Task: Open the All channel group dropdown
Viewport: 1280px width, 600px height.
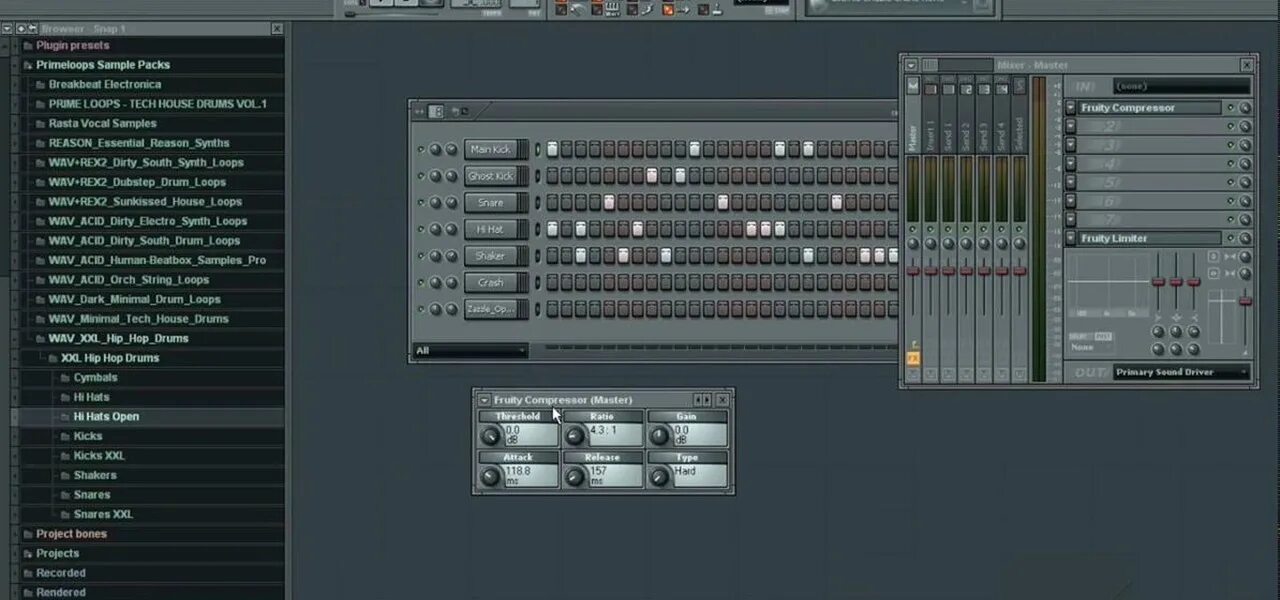Action: (470, 351)
